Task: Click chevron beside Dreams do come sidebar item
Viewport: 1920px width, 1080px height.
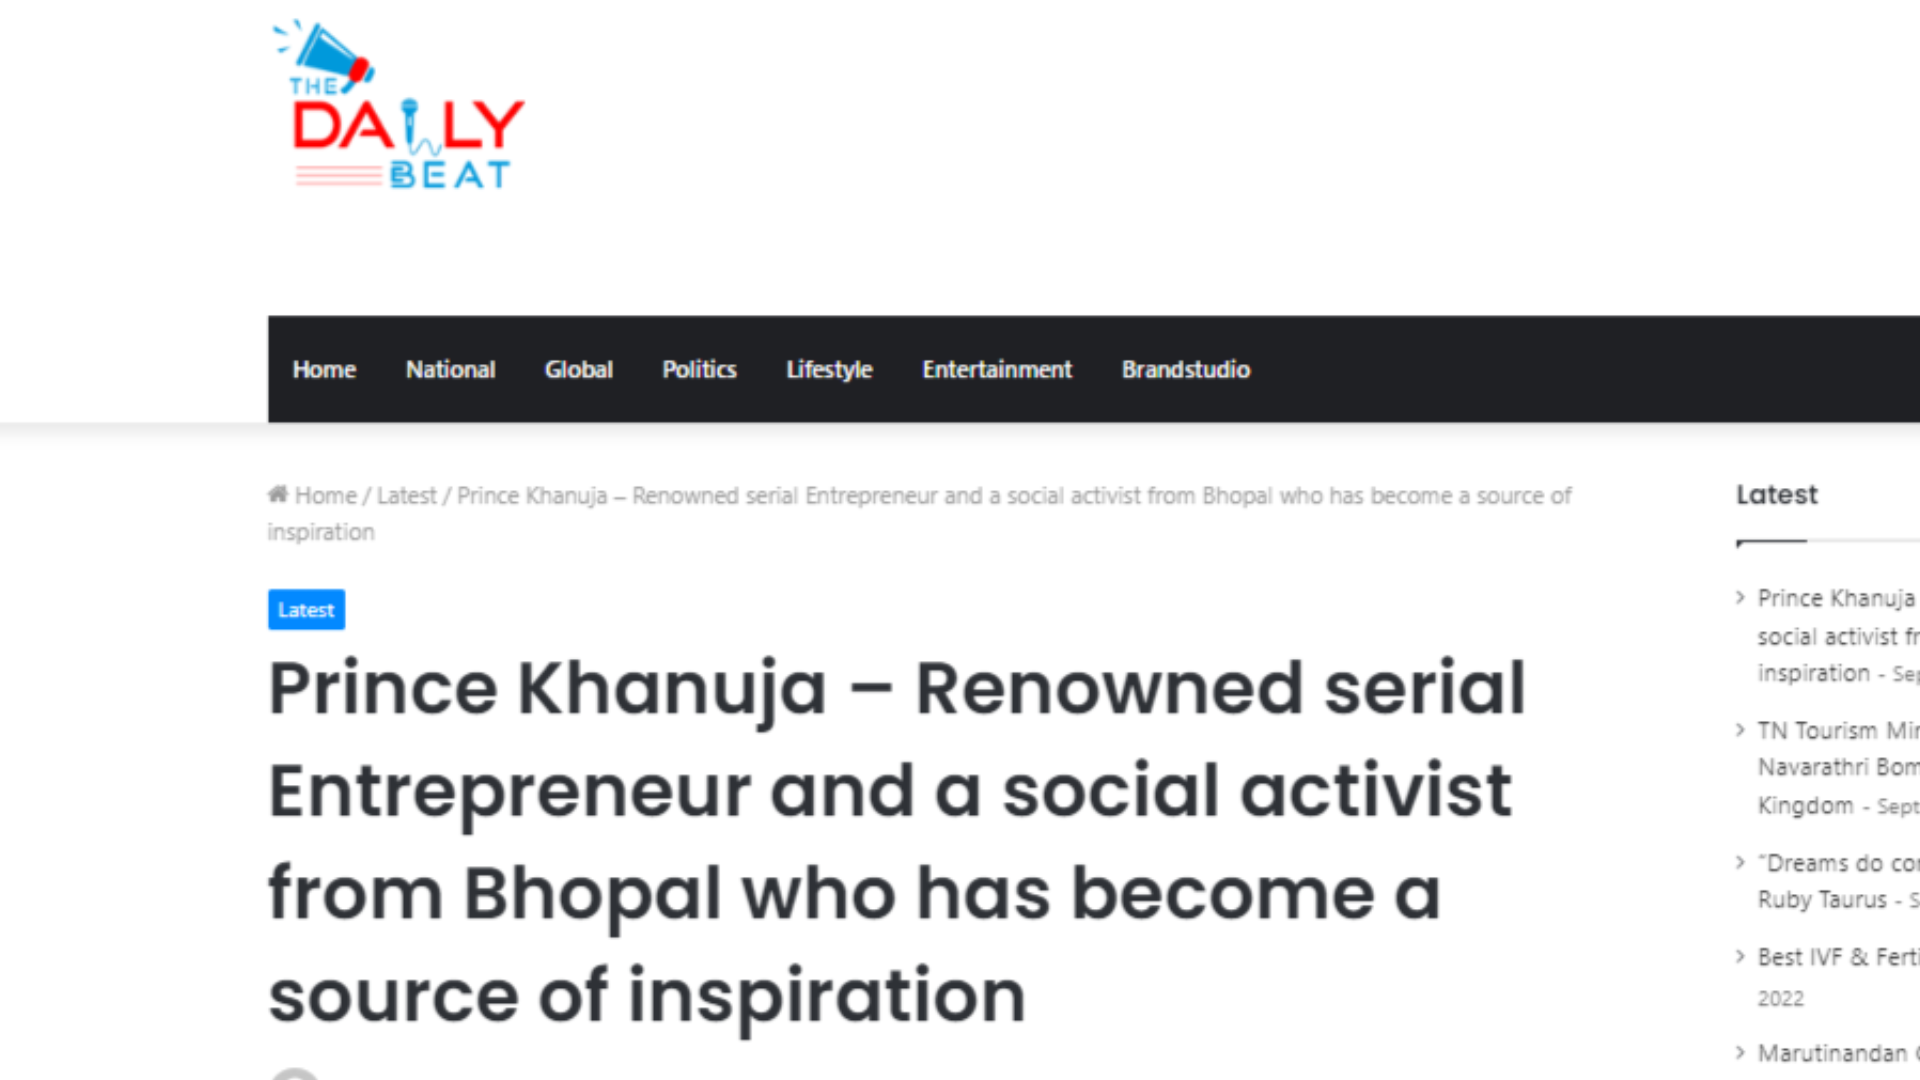Action: [x=1740, y=862]
